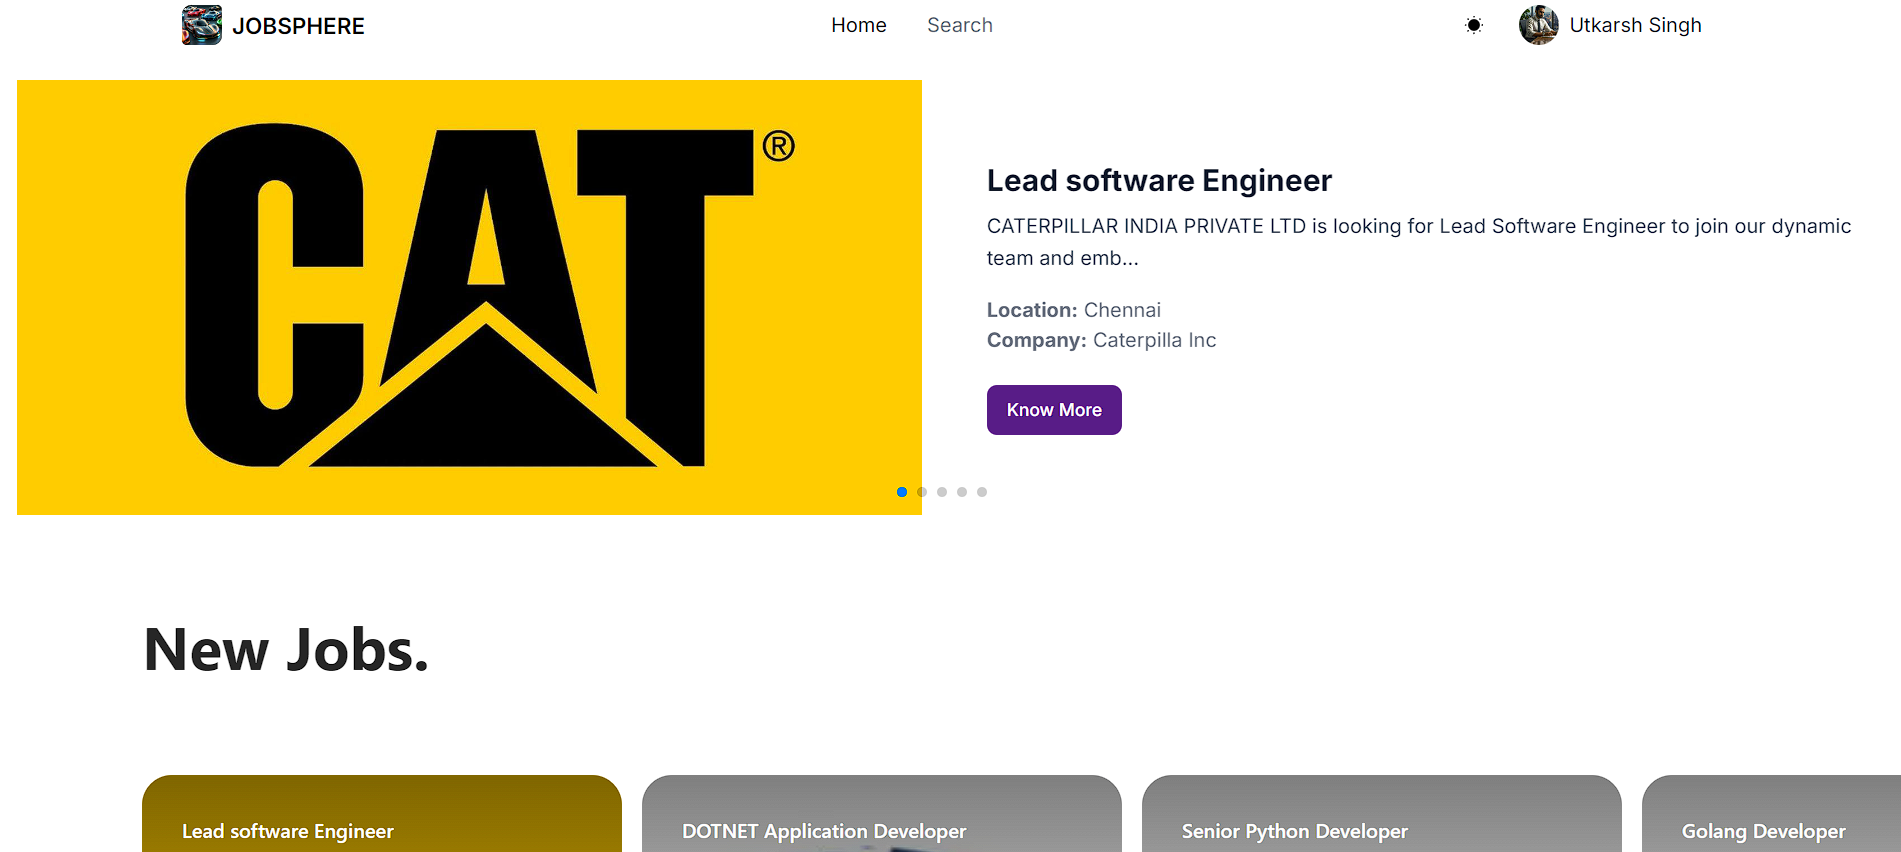Go to the Home nav item
Viewport: 1901px width, 852px height.
pos(859,25)
